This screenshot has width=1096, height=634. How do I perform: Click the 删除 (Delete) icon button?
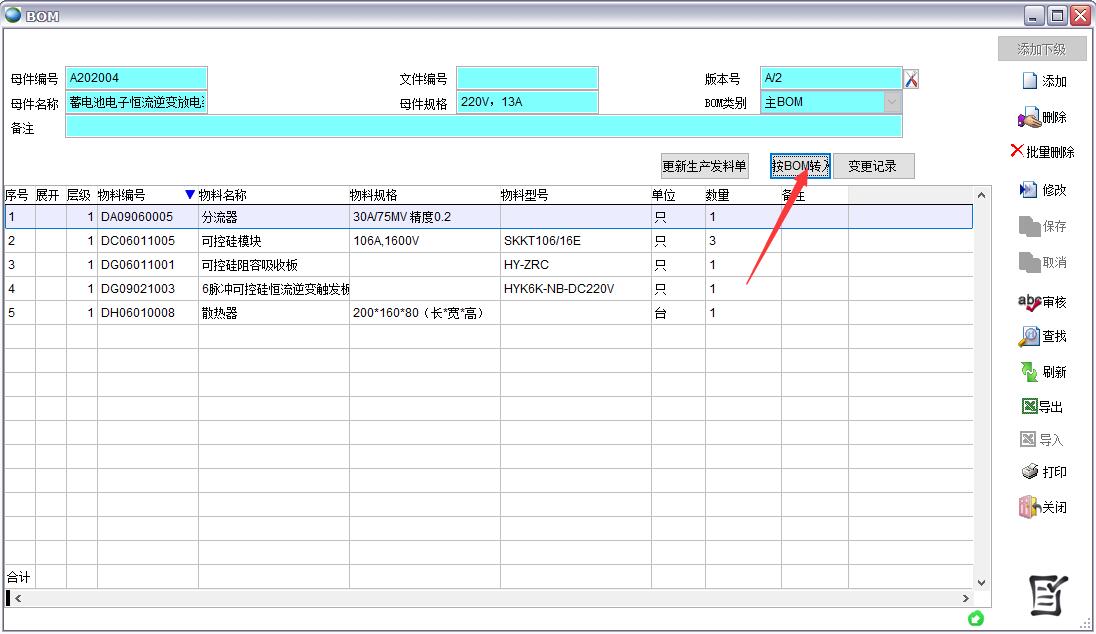click(1043, 118)
